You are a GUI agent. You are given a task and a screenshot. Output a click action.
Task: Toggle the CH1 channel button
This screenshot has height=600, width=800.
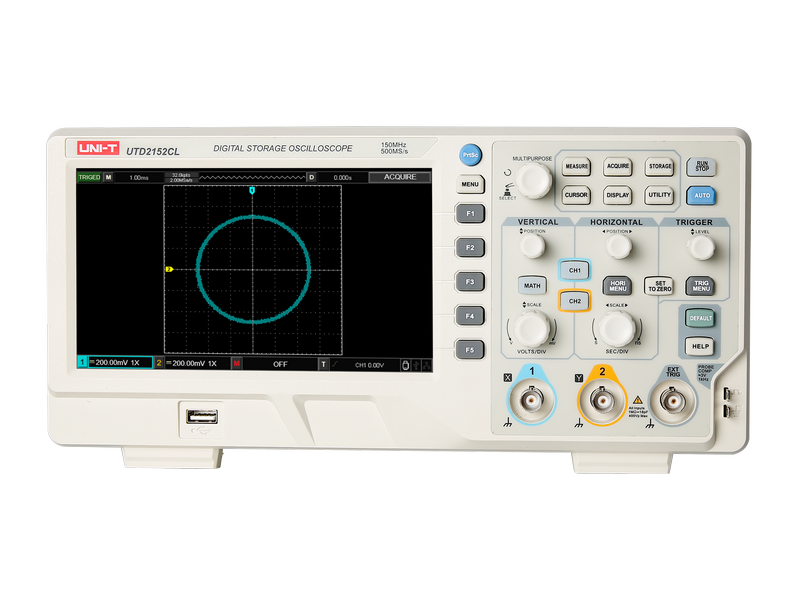tap(574, 270)
